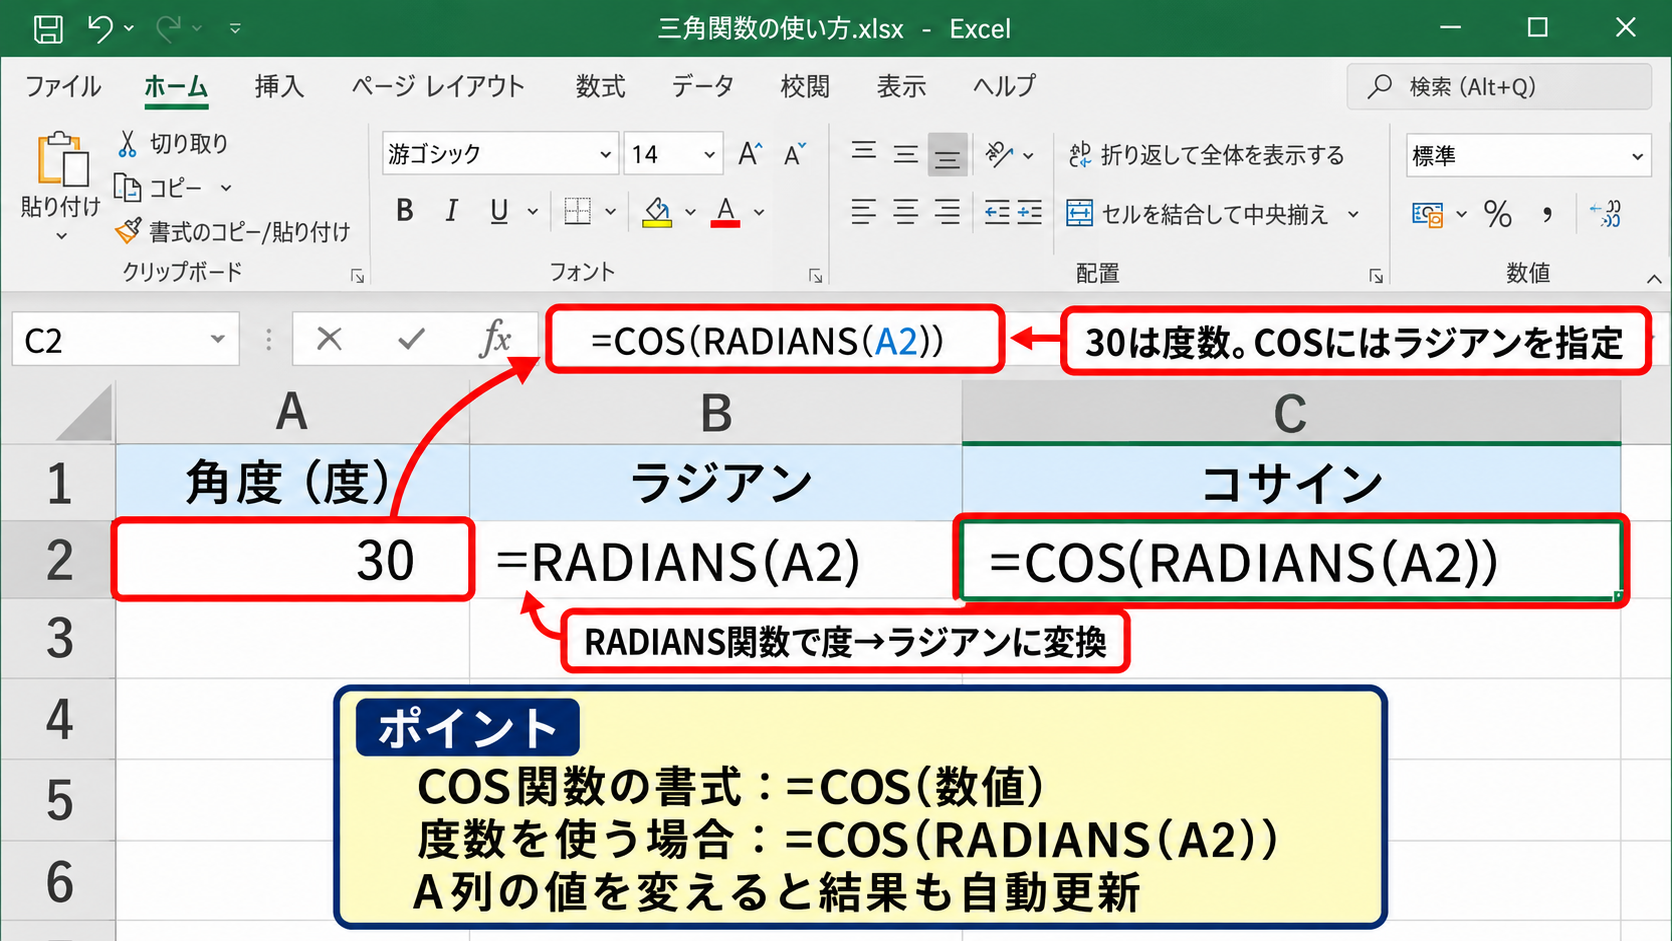
Task: Confirm the formula with checkmark icon
Action: coord(411,339)
